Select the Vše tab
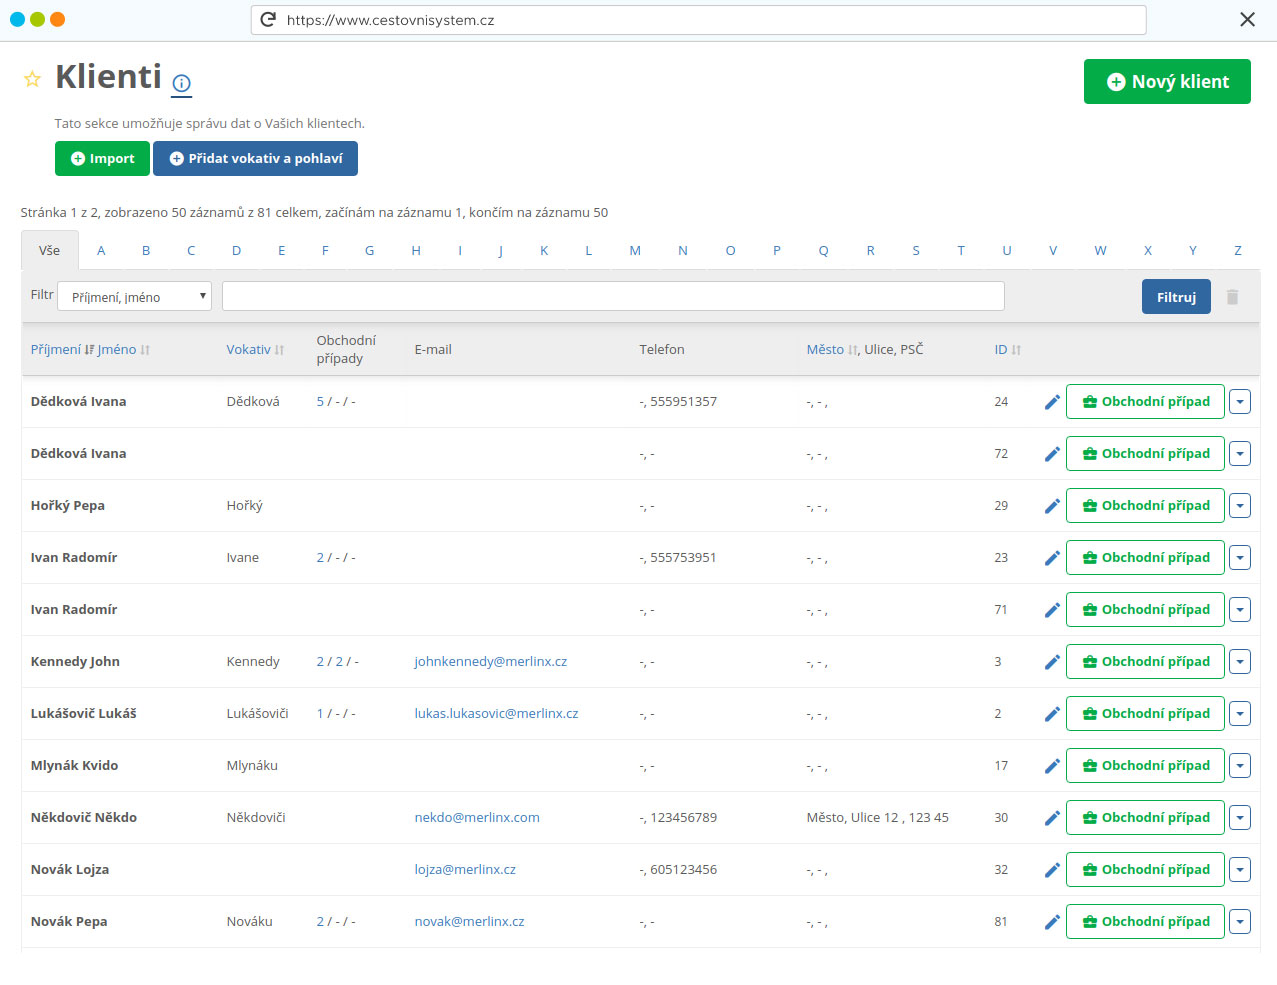The width and height of the screenshot is (1277, 985). coord(49,251)
